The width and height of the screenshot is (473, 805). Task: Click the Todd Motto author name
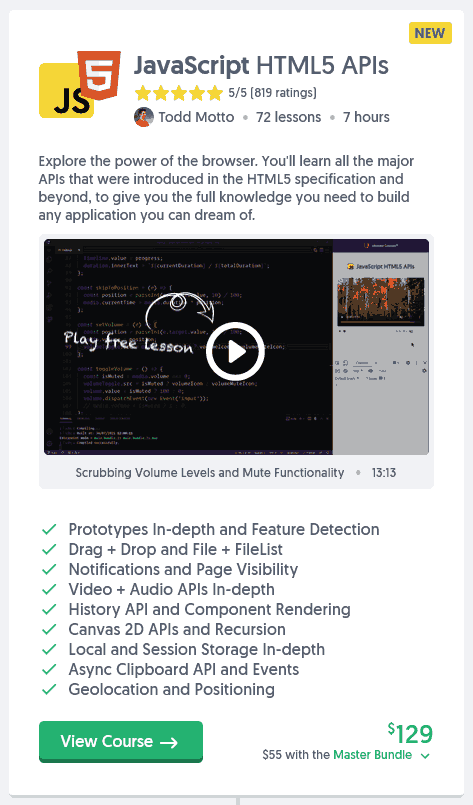pyautogui.click(x=196, y=117)
